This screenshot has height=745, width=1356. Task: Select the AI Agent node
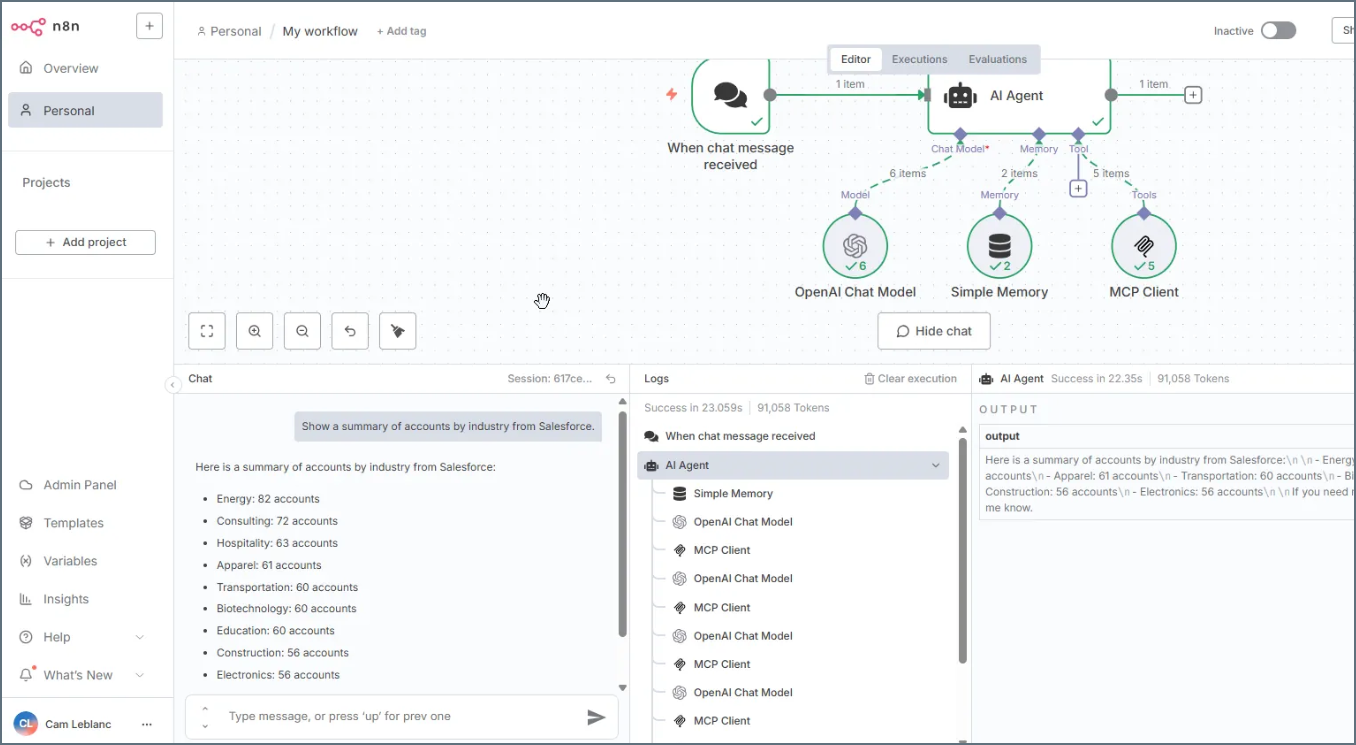(1019, 95)
